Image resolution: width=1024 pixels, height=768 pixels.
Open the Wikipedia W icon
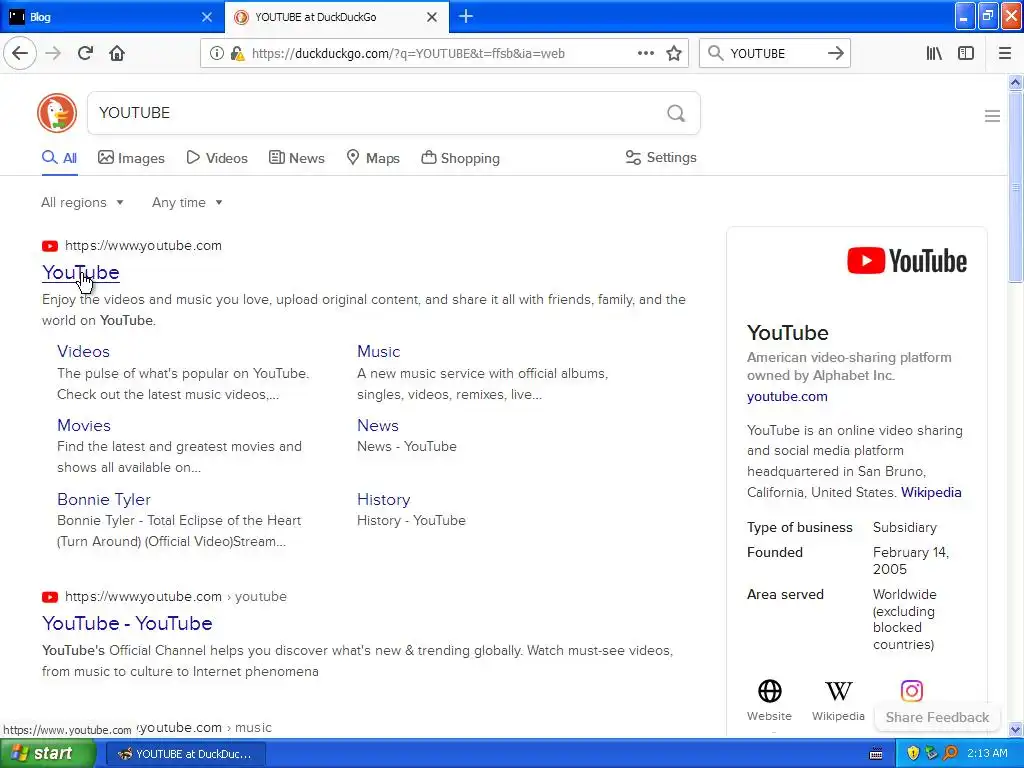(839, 691)
